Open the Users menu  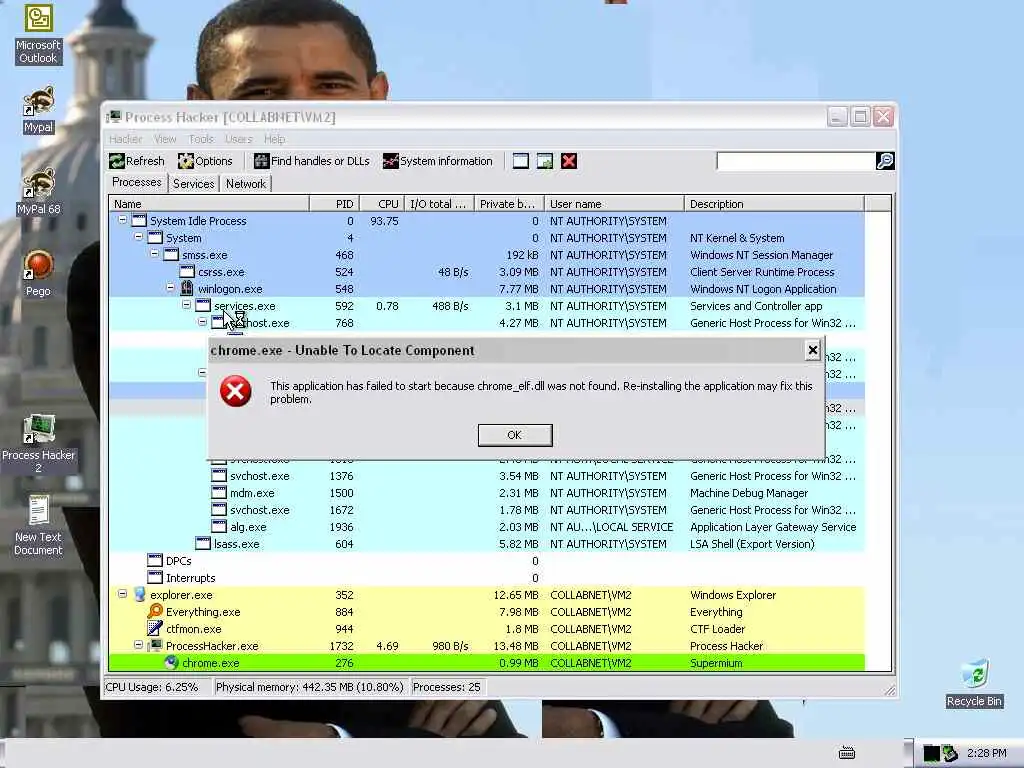tap(238, 139)
